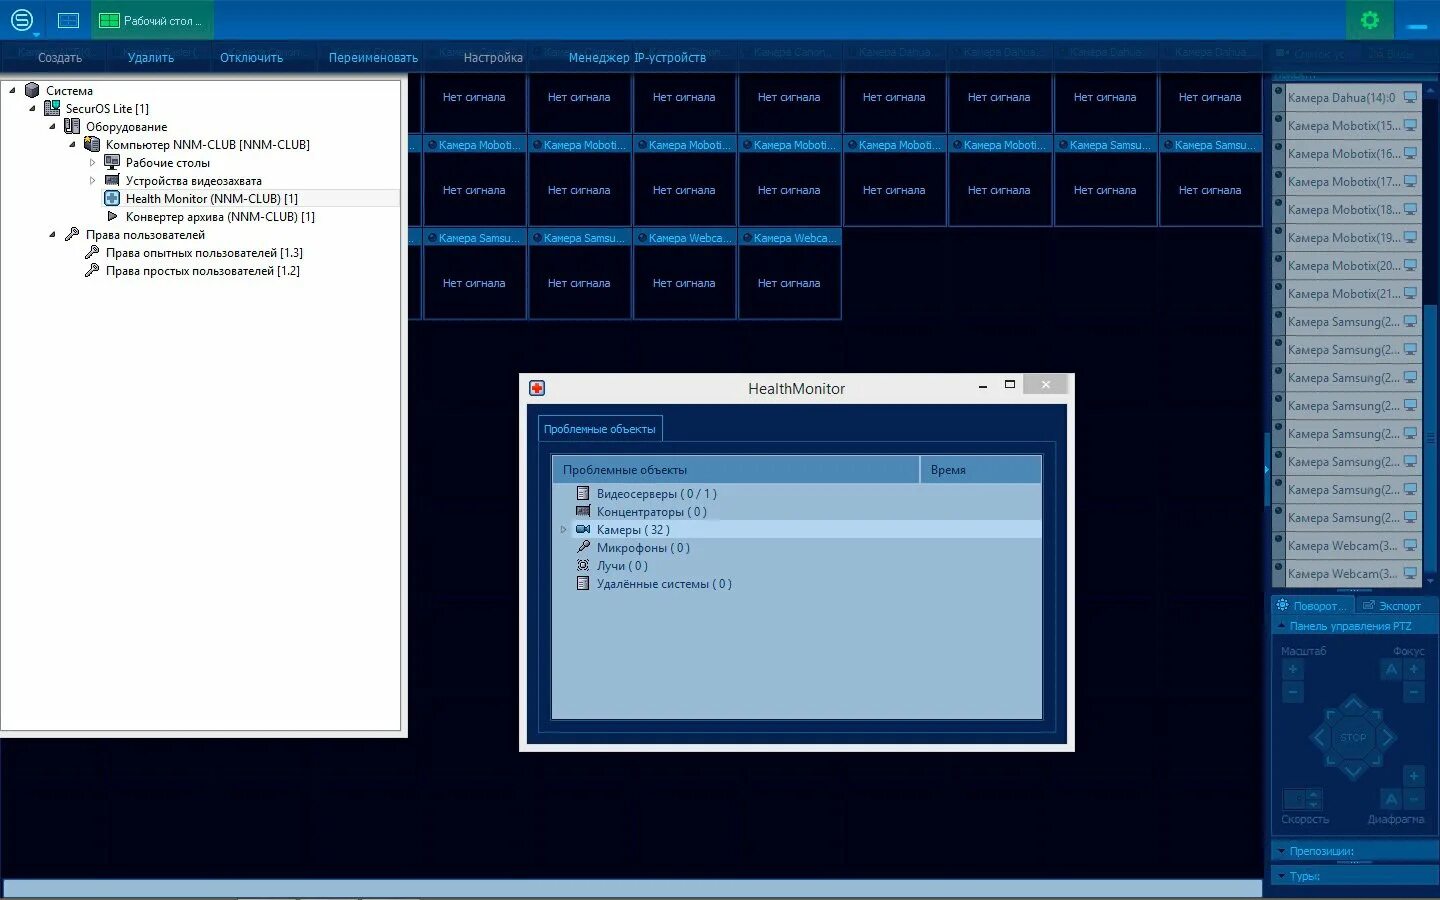This screenshot has width=1440, height=900.
Task: Click the Переименовать button in the toolbar
Action: (x=372, y=57)
